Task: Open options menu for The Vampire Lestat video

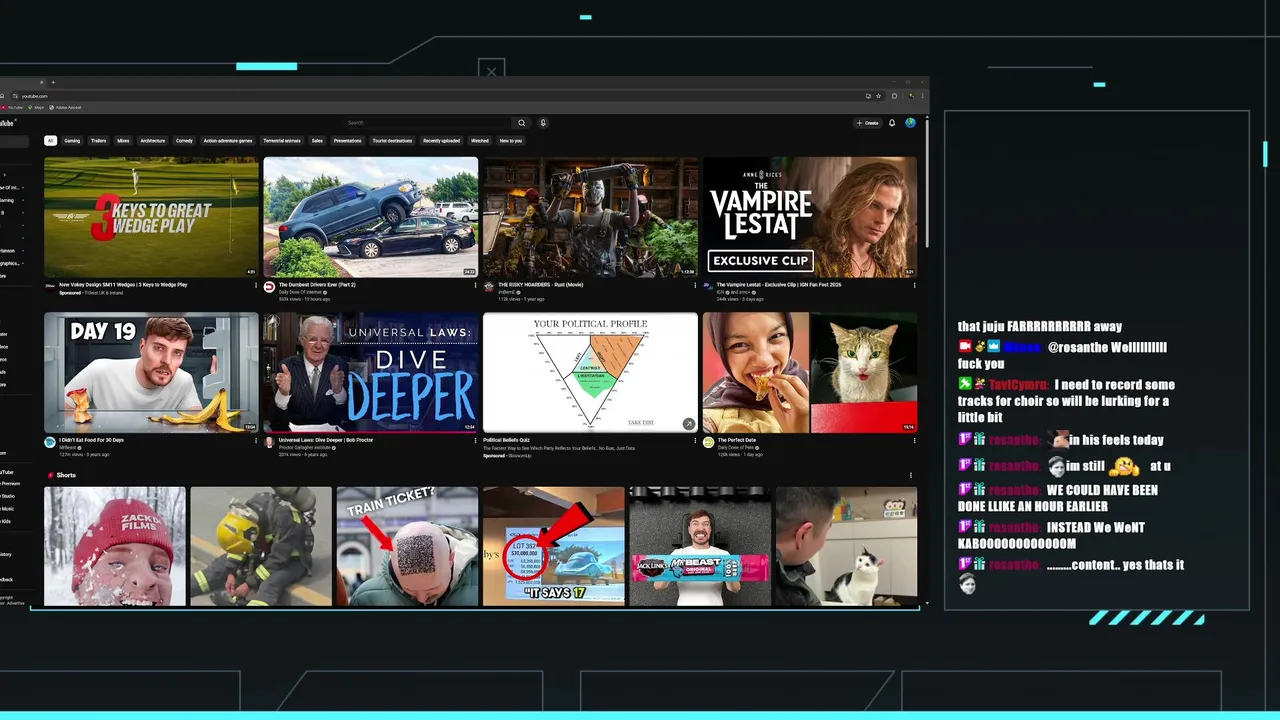Action: (x=914, y=285)
